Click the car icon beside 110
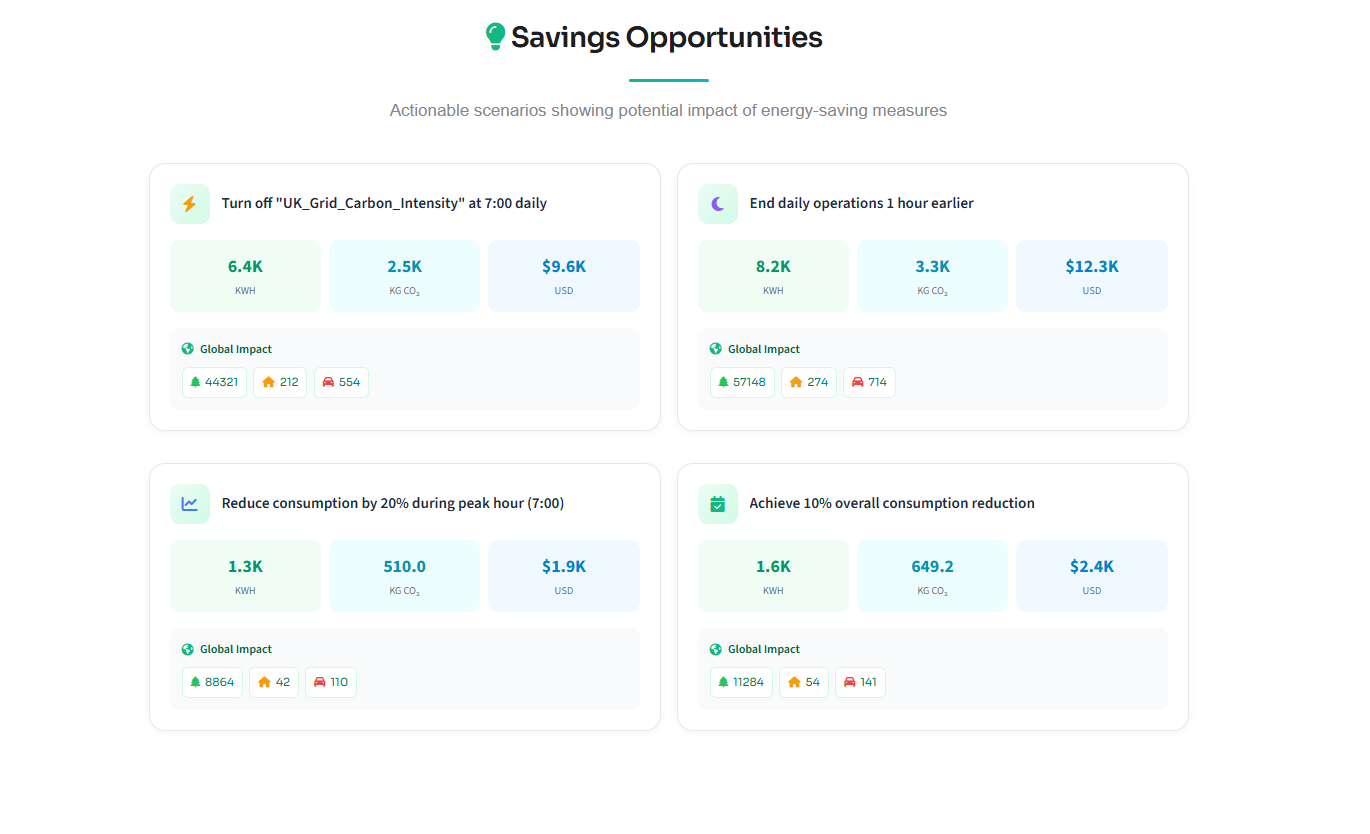This screenshot has height=834, width=1370. (x=320, y=682)
